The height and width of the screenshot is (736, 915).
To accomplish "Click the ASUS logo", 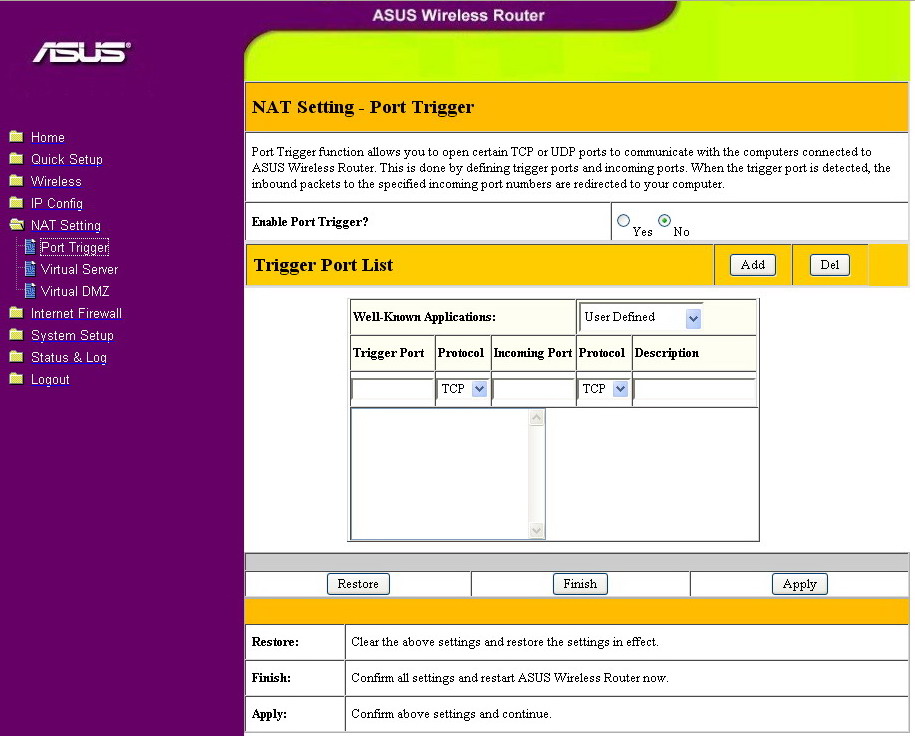I will point(82,53).
